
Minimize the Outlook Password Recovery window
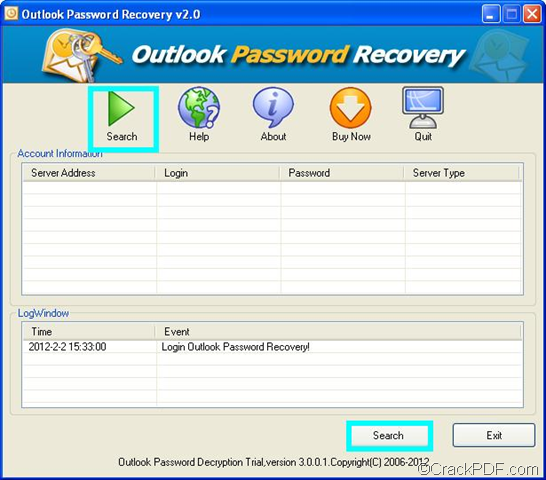click(x=490, y=14)
